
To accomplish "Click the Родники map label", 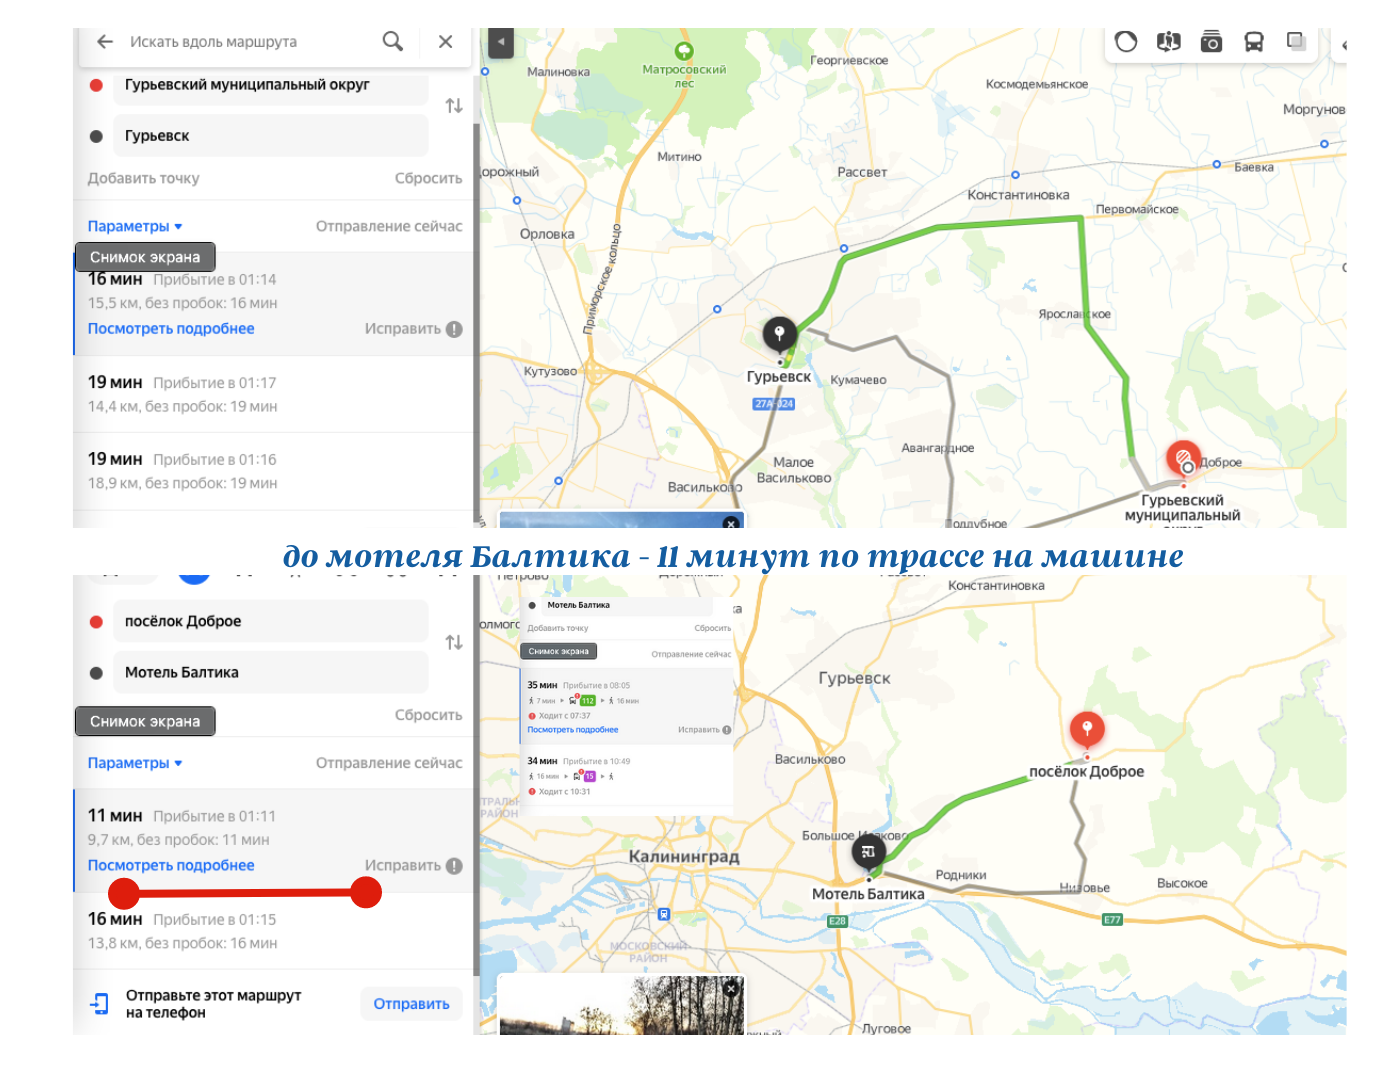I will pyautogui.click(x=961, y=875).
